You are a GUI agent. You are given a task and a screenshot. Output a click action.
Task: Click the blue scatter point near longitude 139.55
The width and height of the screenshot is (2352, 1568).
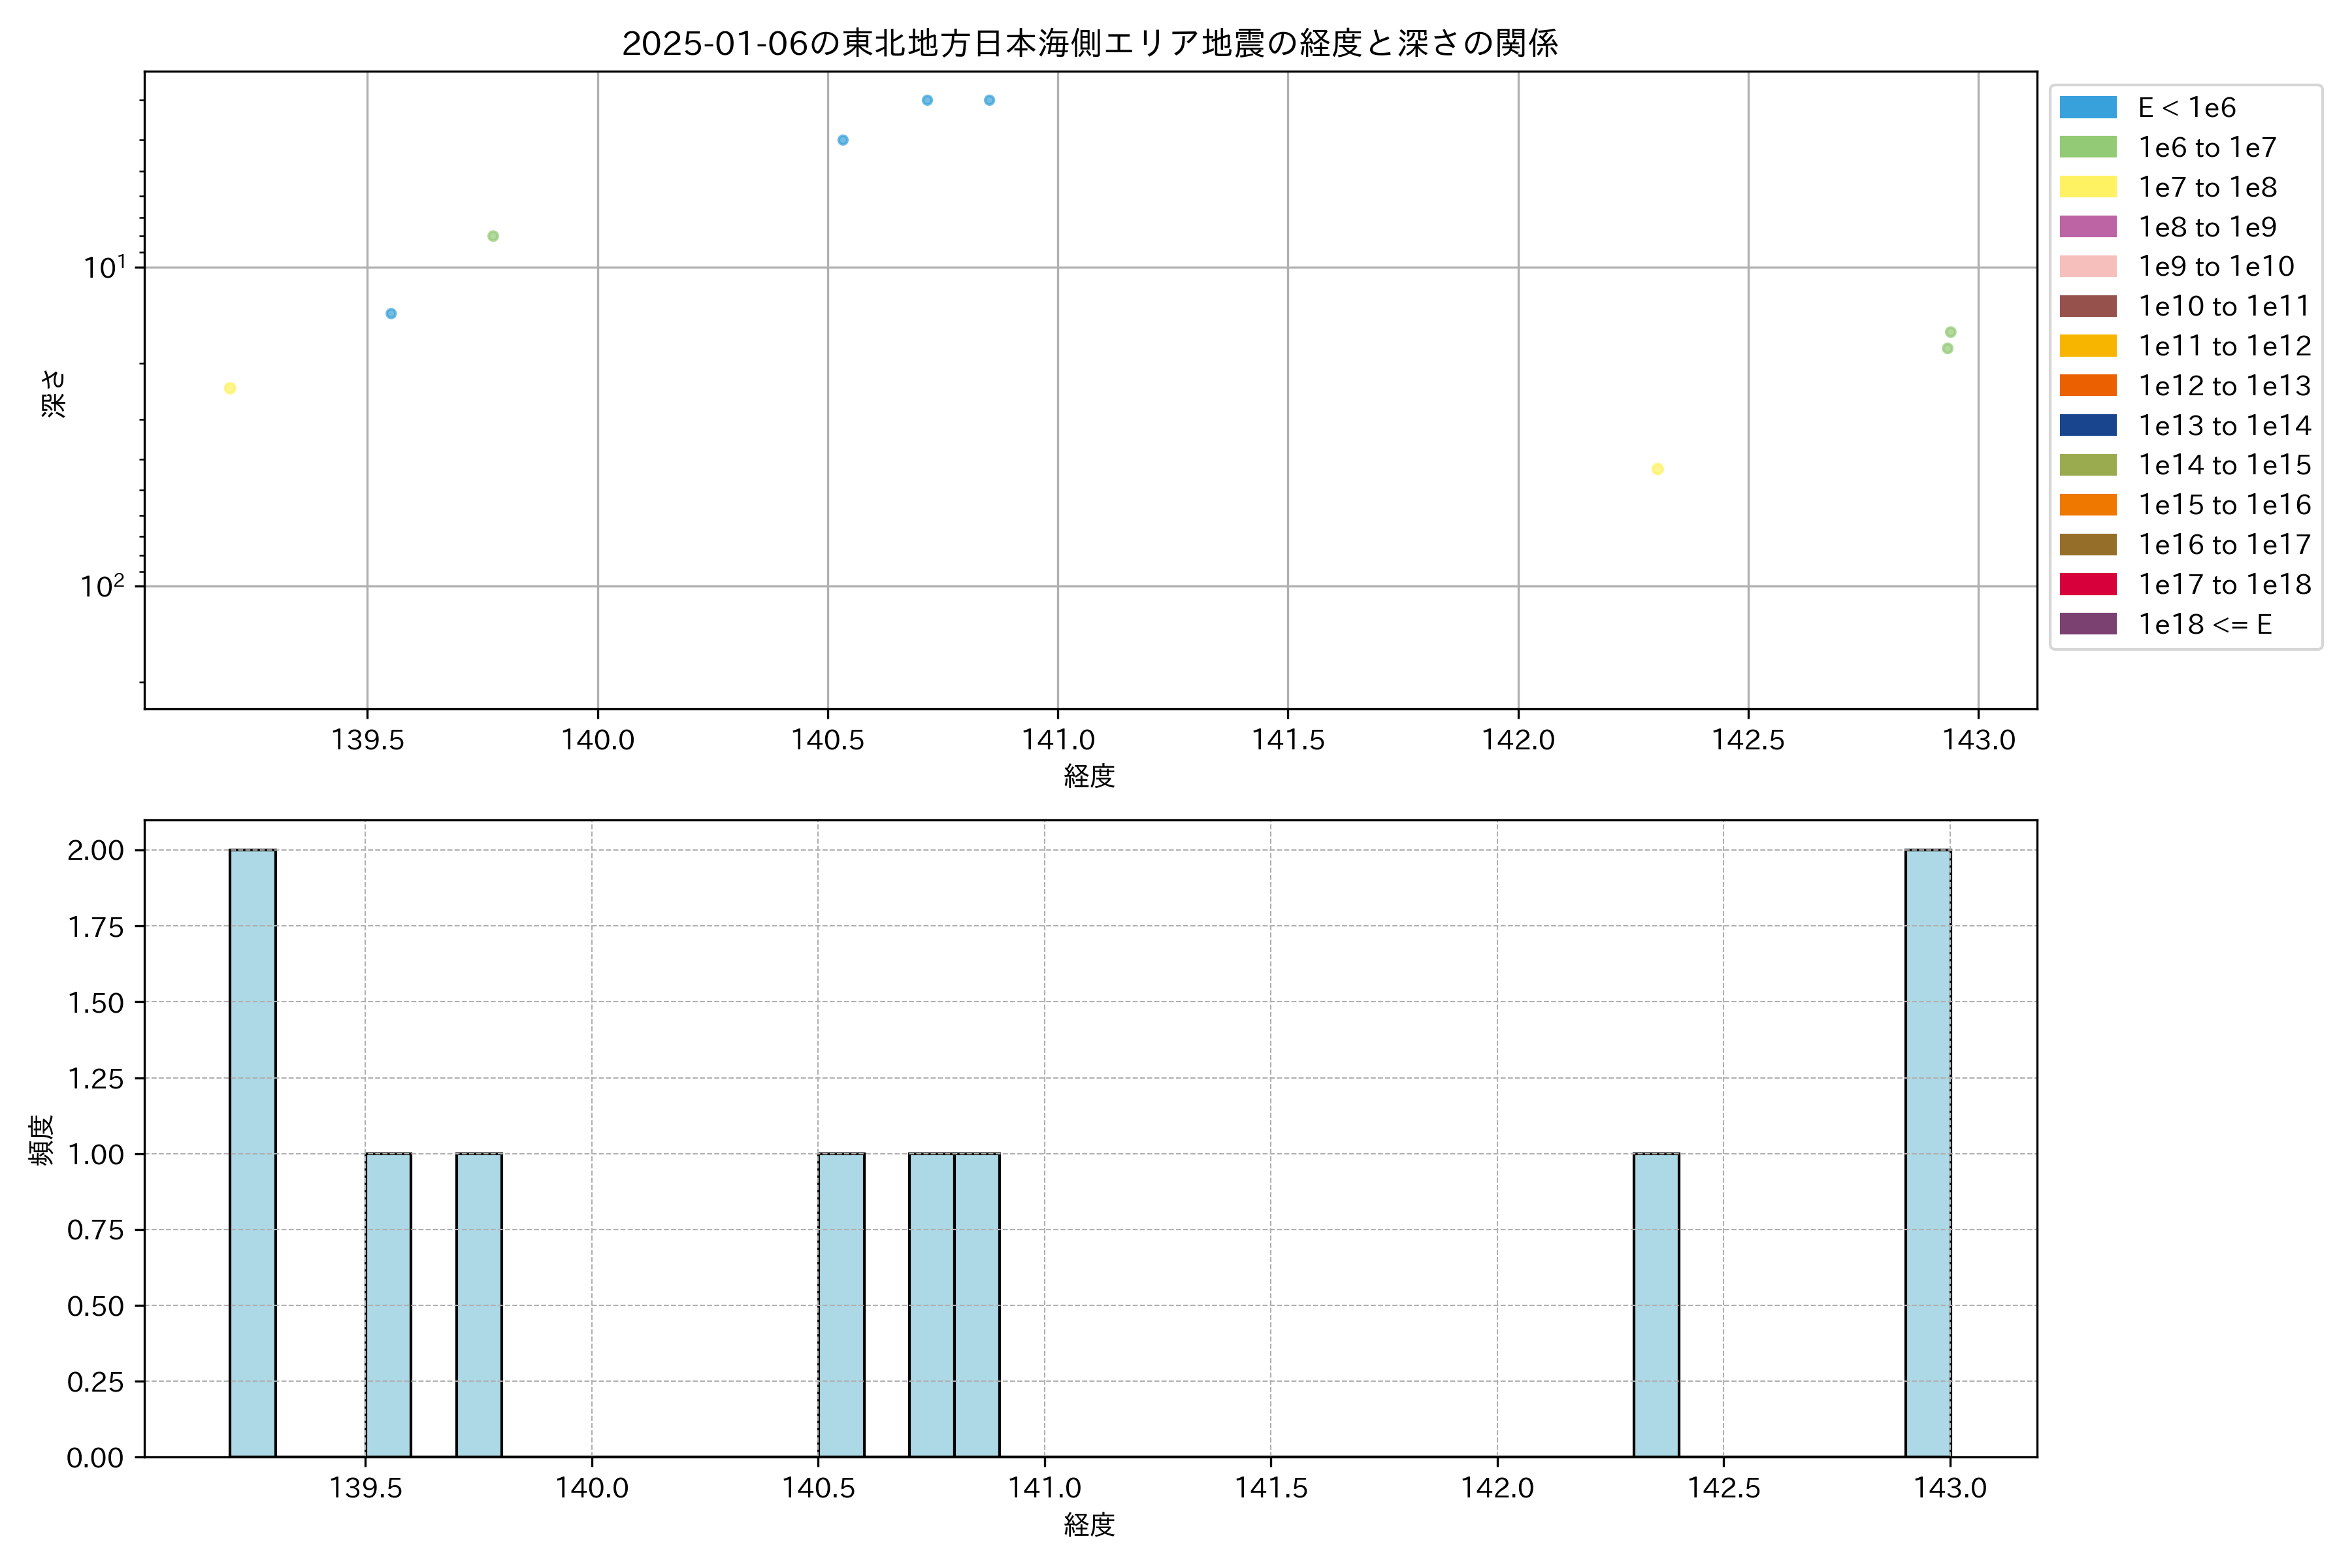391,314
